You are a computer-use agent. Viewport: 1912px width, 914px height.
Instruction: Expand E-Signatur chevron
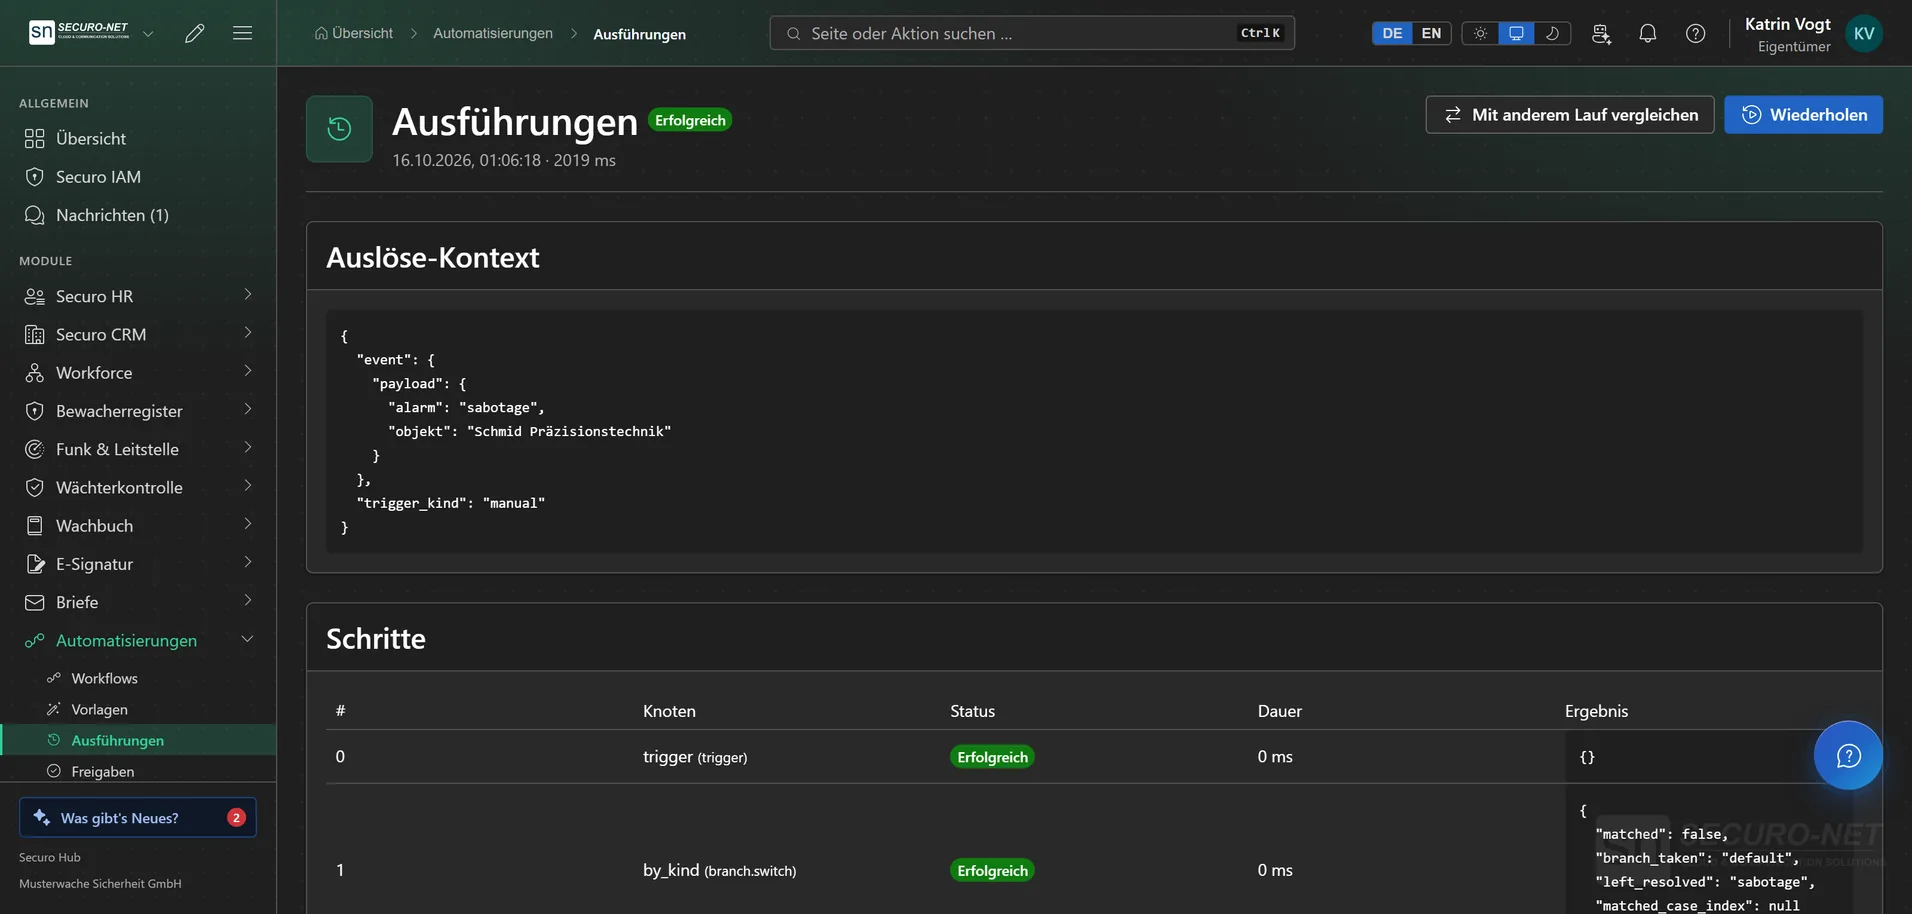[x=248, y=563]
